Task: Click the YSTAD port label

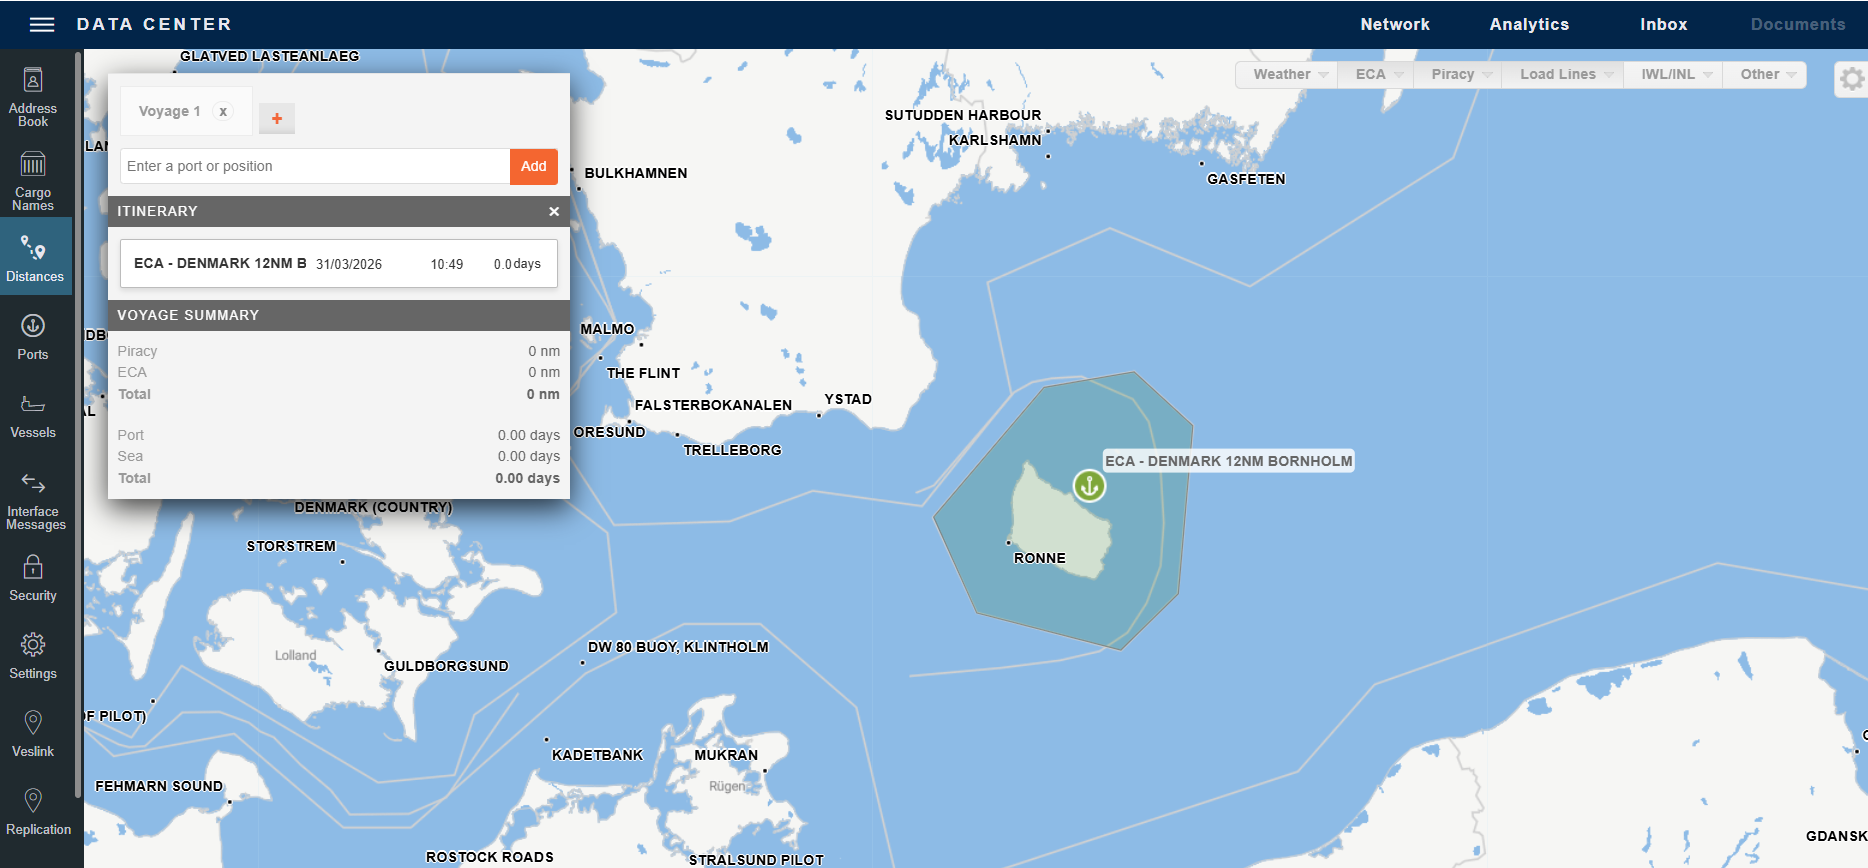Action: (848, 399)
